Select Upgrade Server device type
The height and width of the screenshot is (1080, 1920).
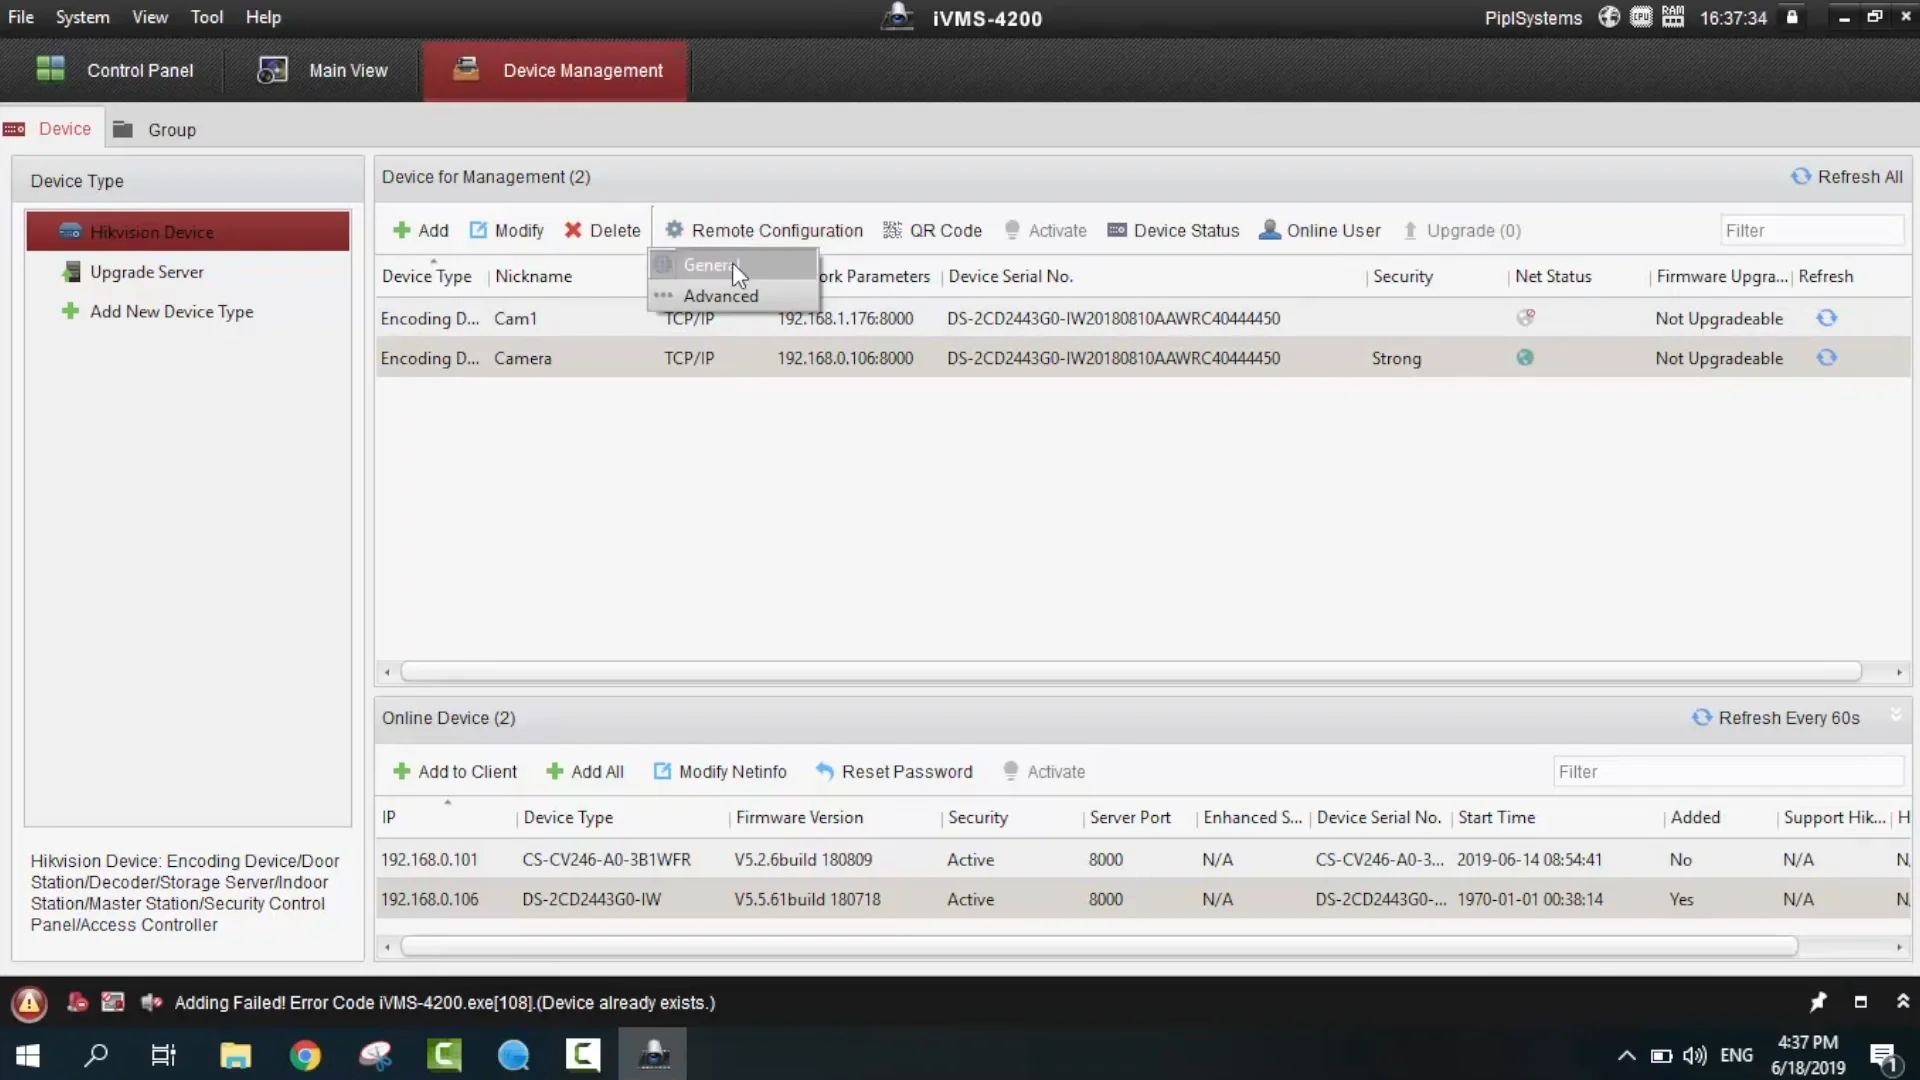(x=146, y=272)
